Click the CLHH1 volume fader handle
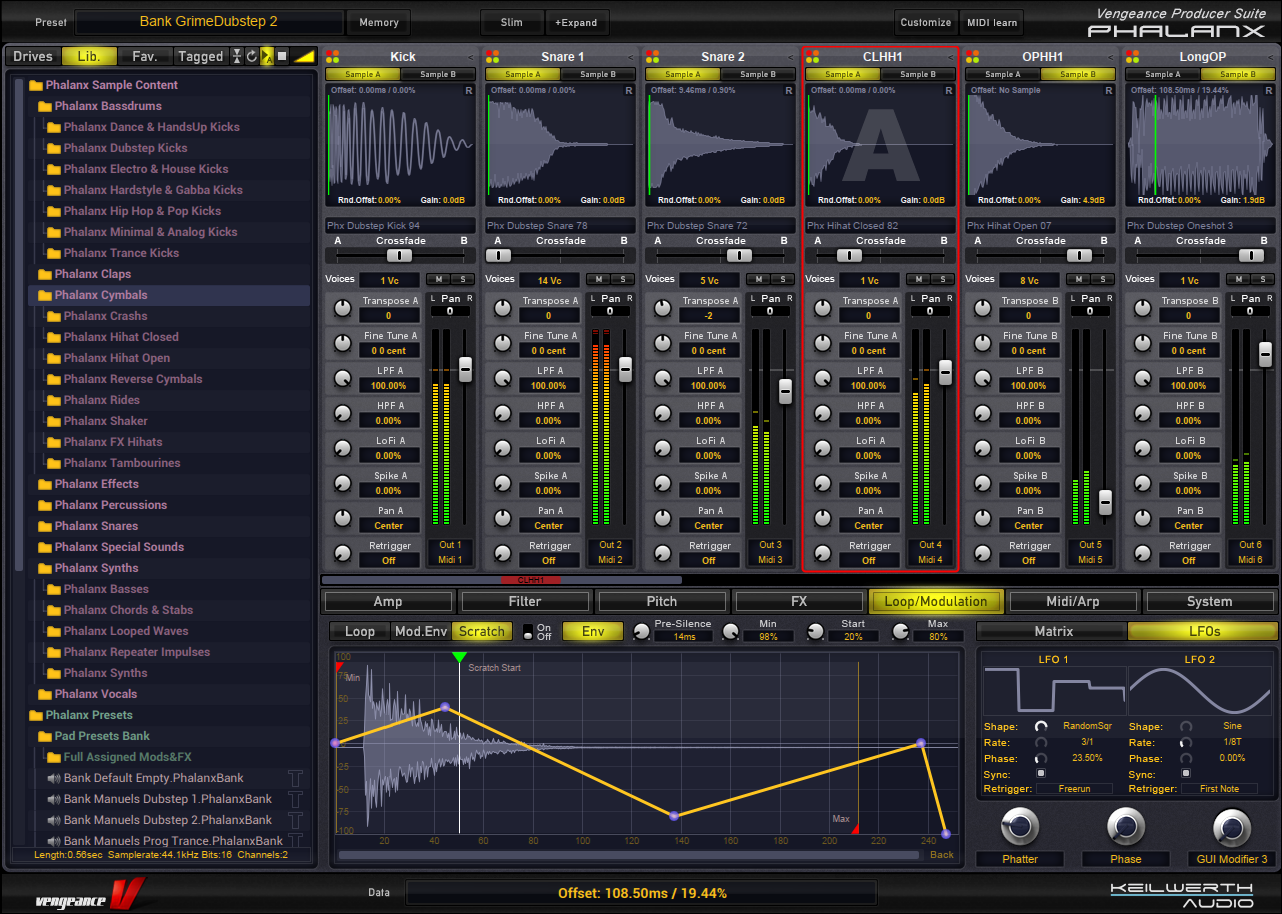 point(945,371)
